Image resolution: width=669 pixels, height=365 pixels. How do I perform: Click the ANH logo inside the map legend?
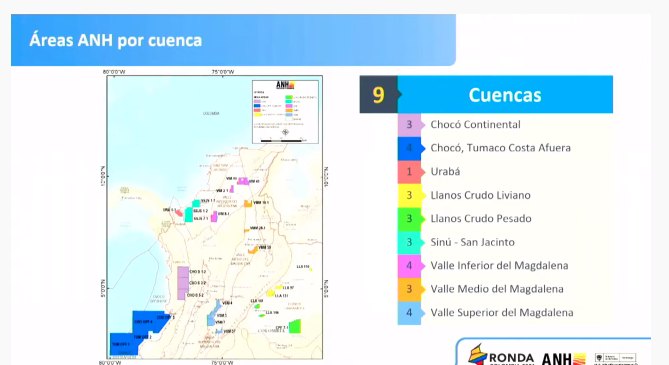[x=285, y=85]
